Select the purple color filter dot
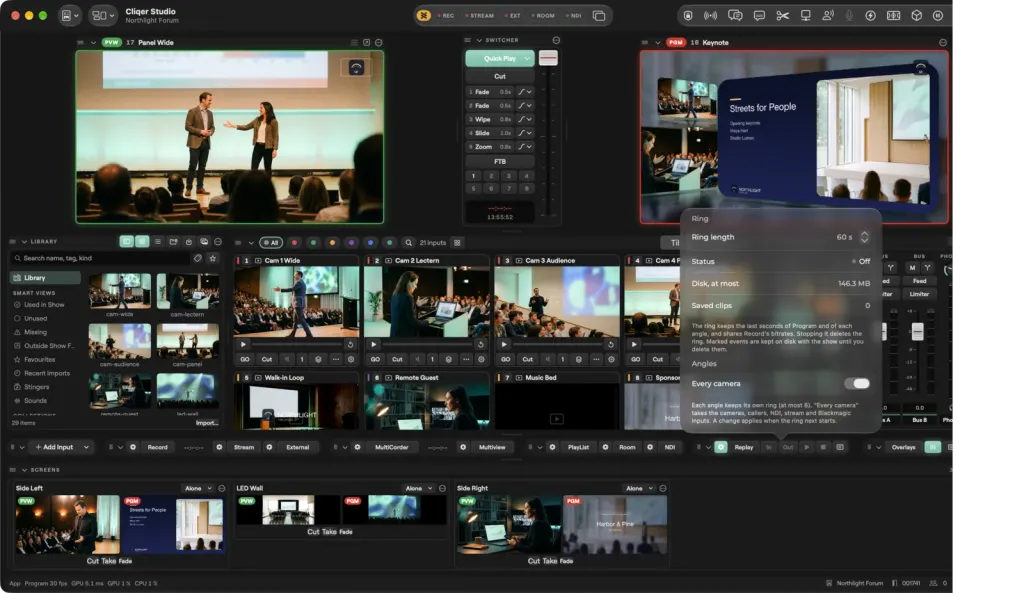 [351, 243]
